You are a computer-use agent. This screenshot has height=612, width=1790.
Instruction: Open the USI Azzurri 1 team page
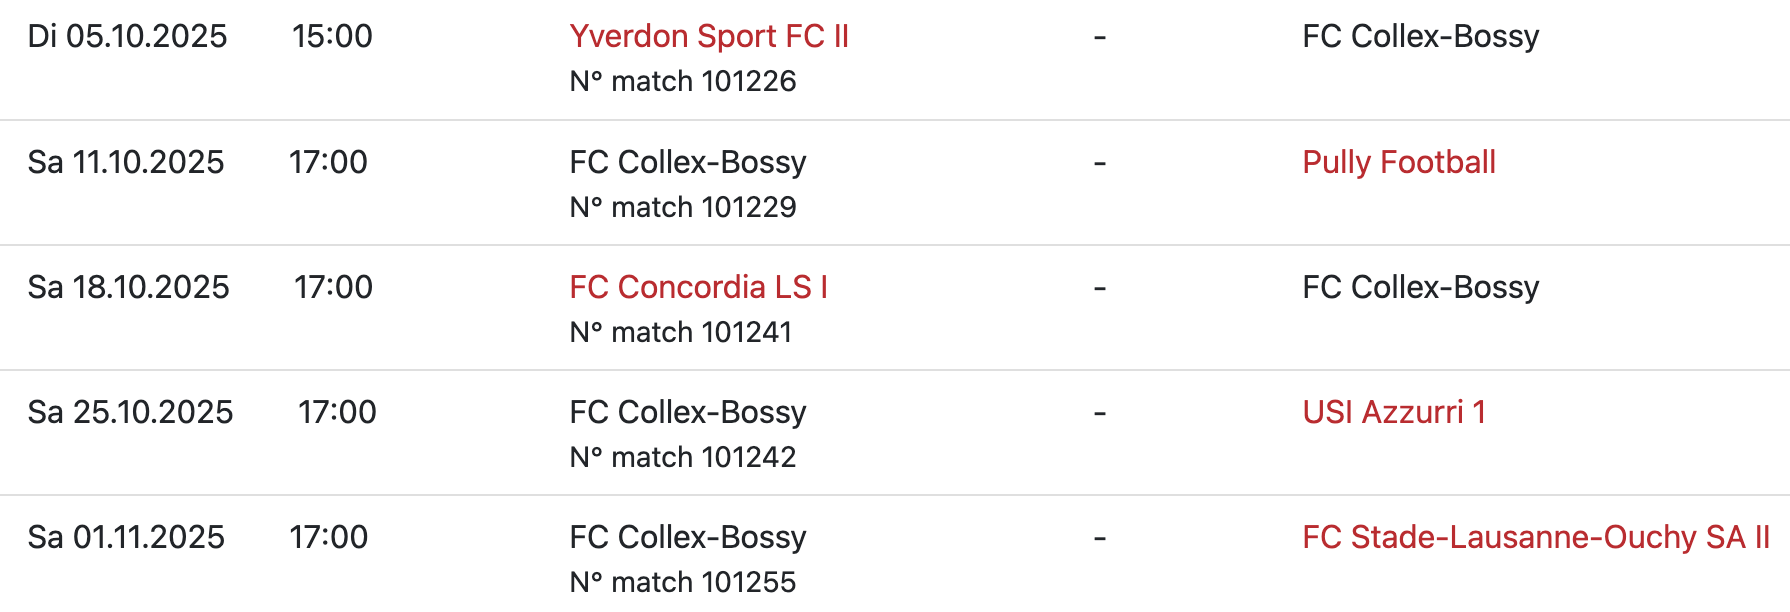[1393, 412]
